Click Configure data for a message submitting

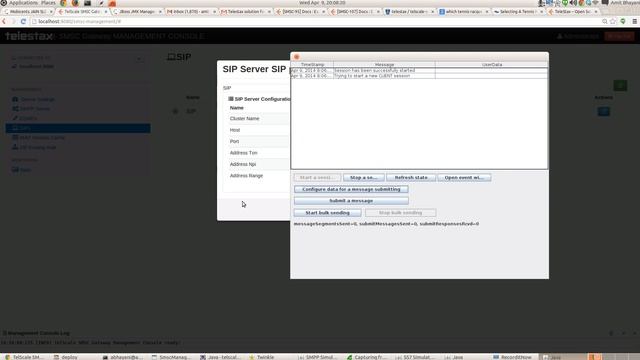pyautogui.click(x=351, y=189)
